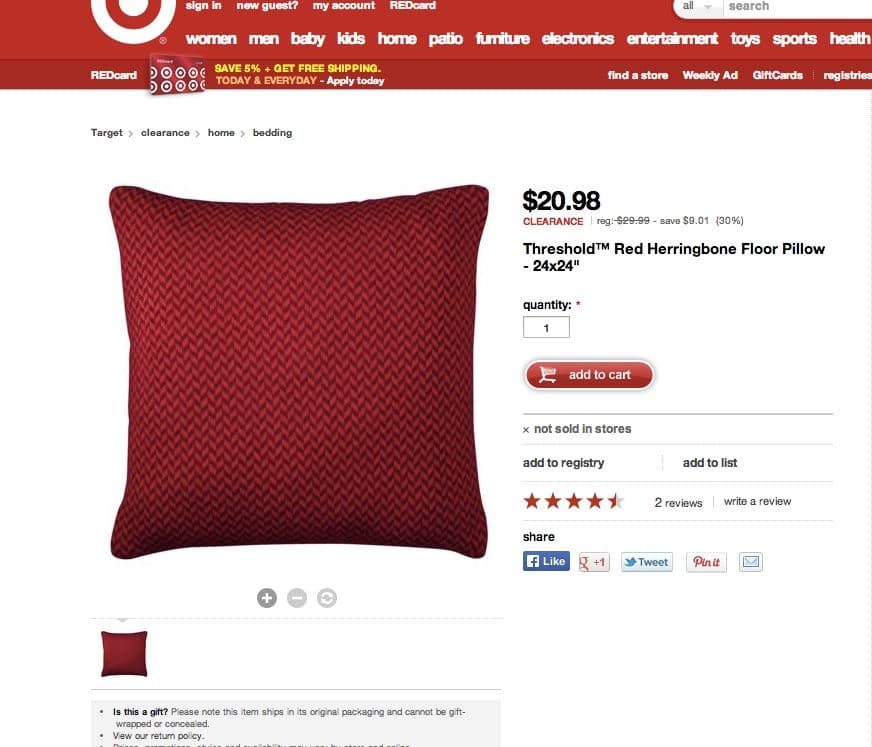Pin the pillow to Pinterest
Image resolution: width=872 pixels, height=747 pixels.
click(706, 562)
